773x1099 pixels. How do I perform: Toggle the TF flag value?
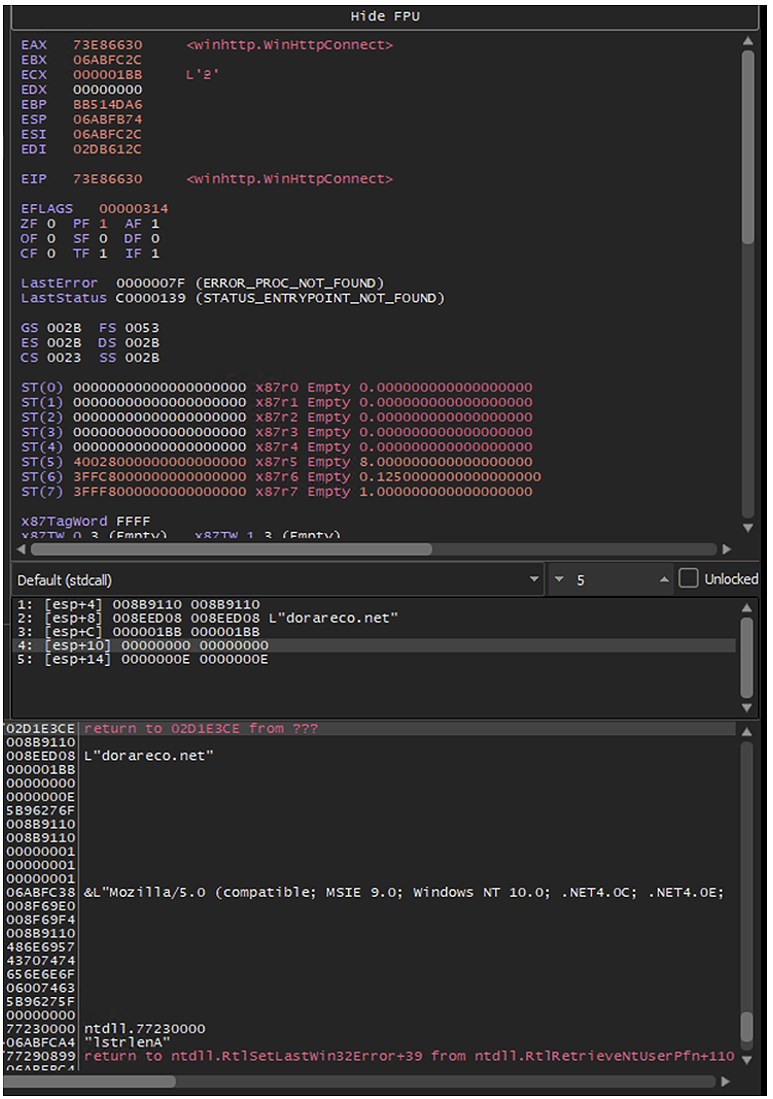103,254
